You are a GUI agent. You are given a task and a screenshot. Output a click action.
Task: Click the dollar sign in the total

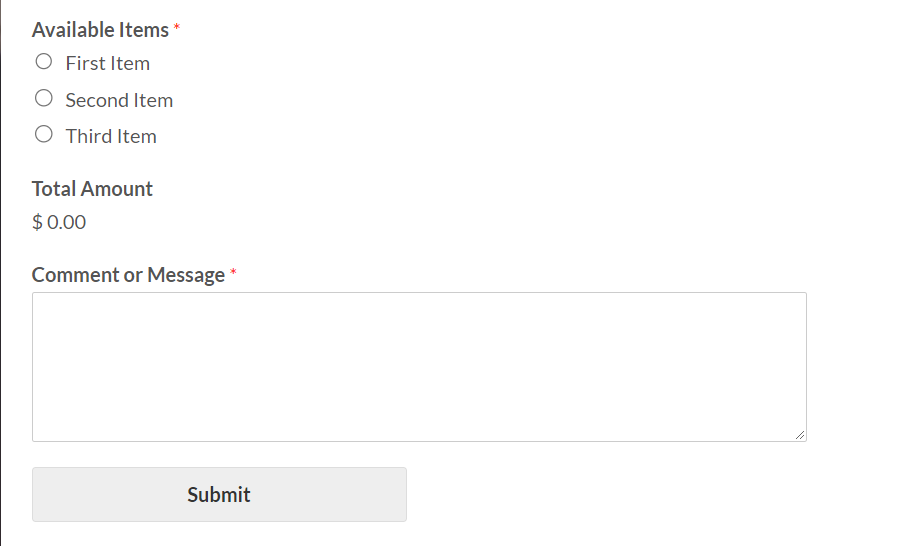(37, 222)
